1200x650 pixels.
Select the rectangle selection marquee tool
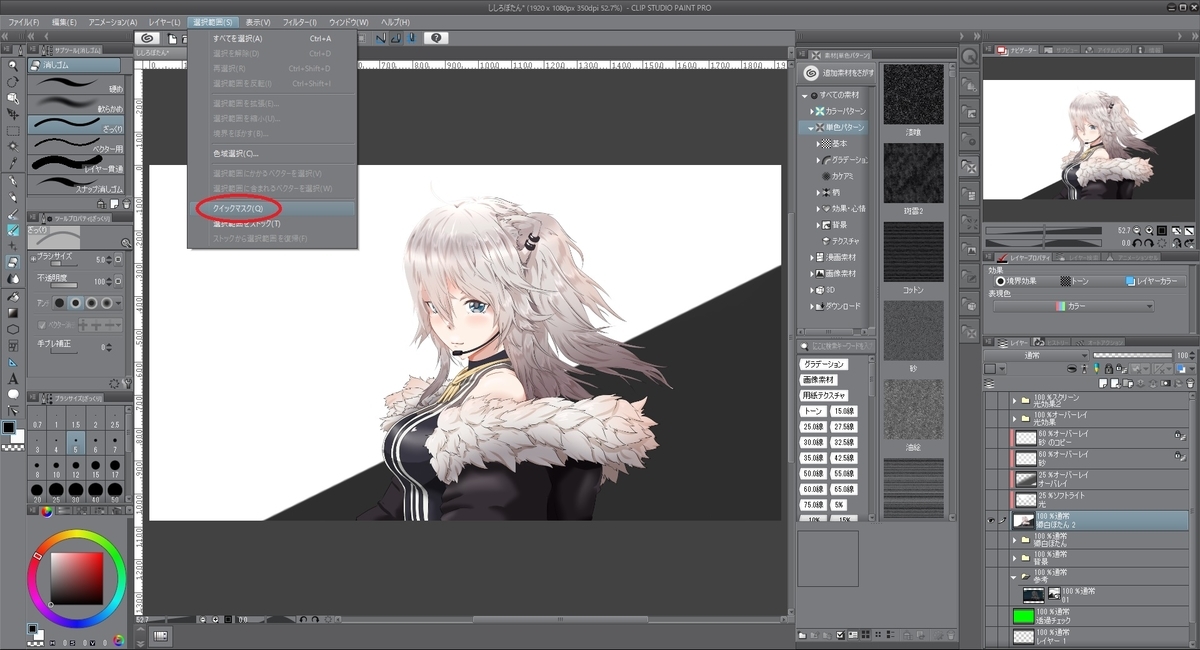13,130
